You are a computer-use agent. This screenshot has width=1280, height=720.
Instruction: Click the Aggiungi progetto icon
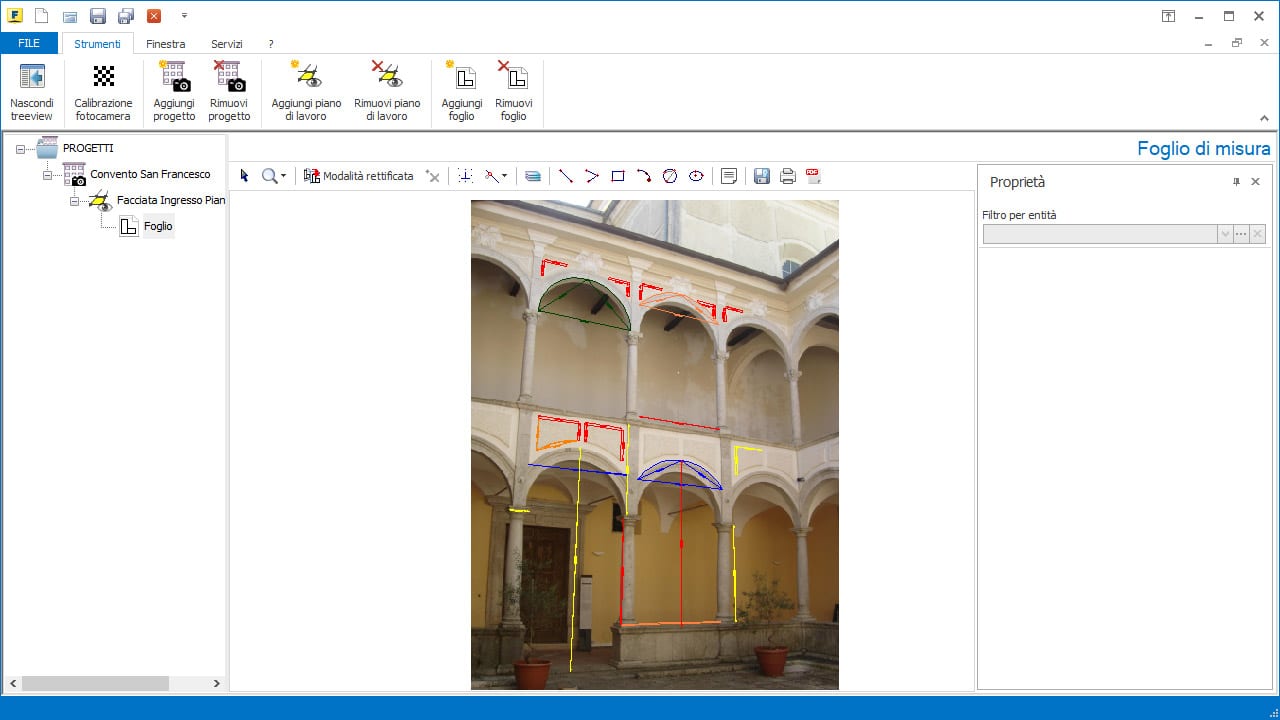point(174,77)
